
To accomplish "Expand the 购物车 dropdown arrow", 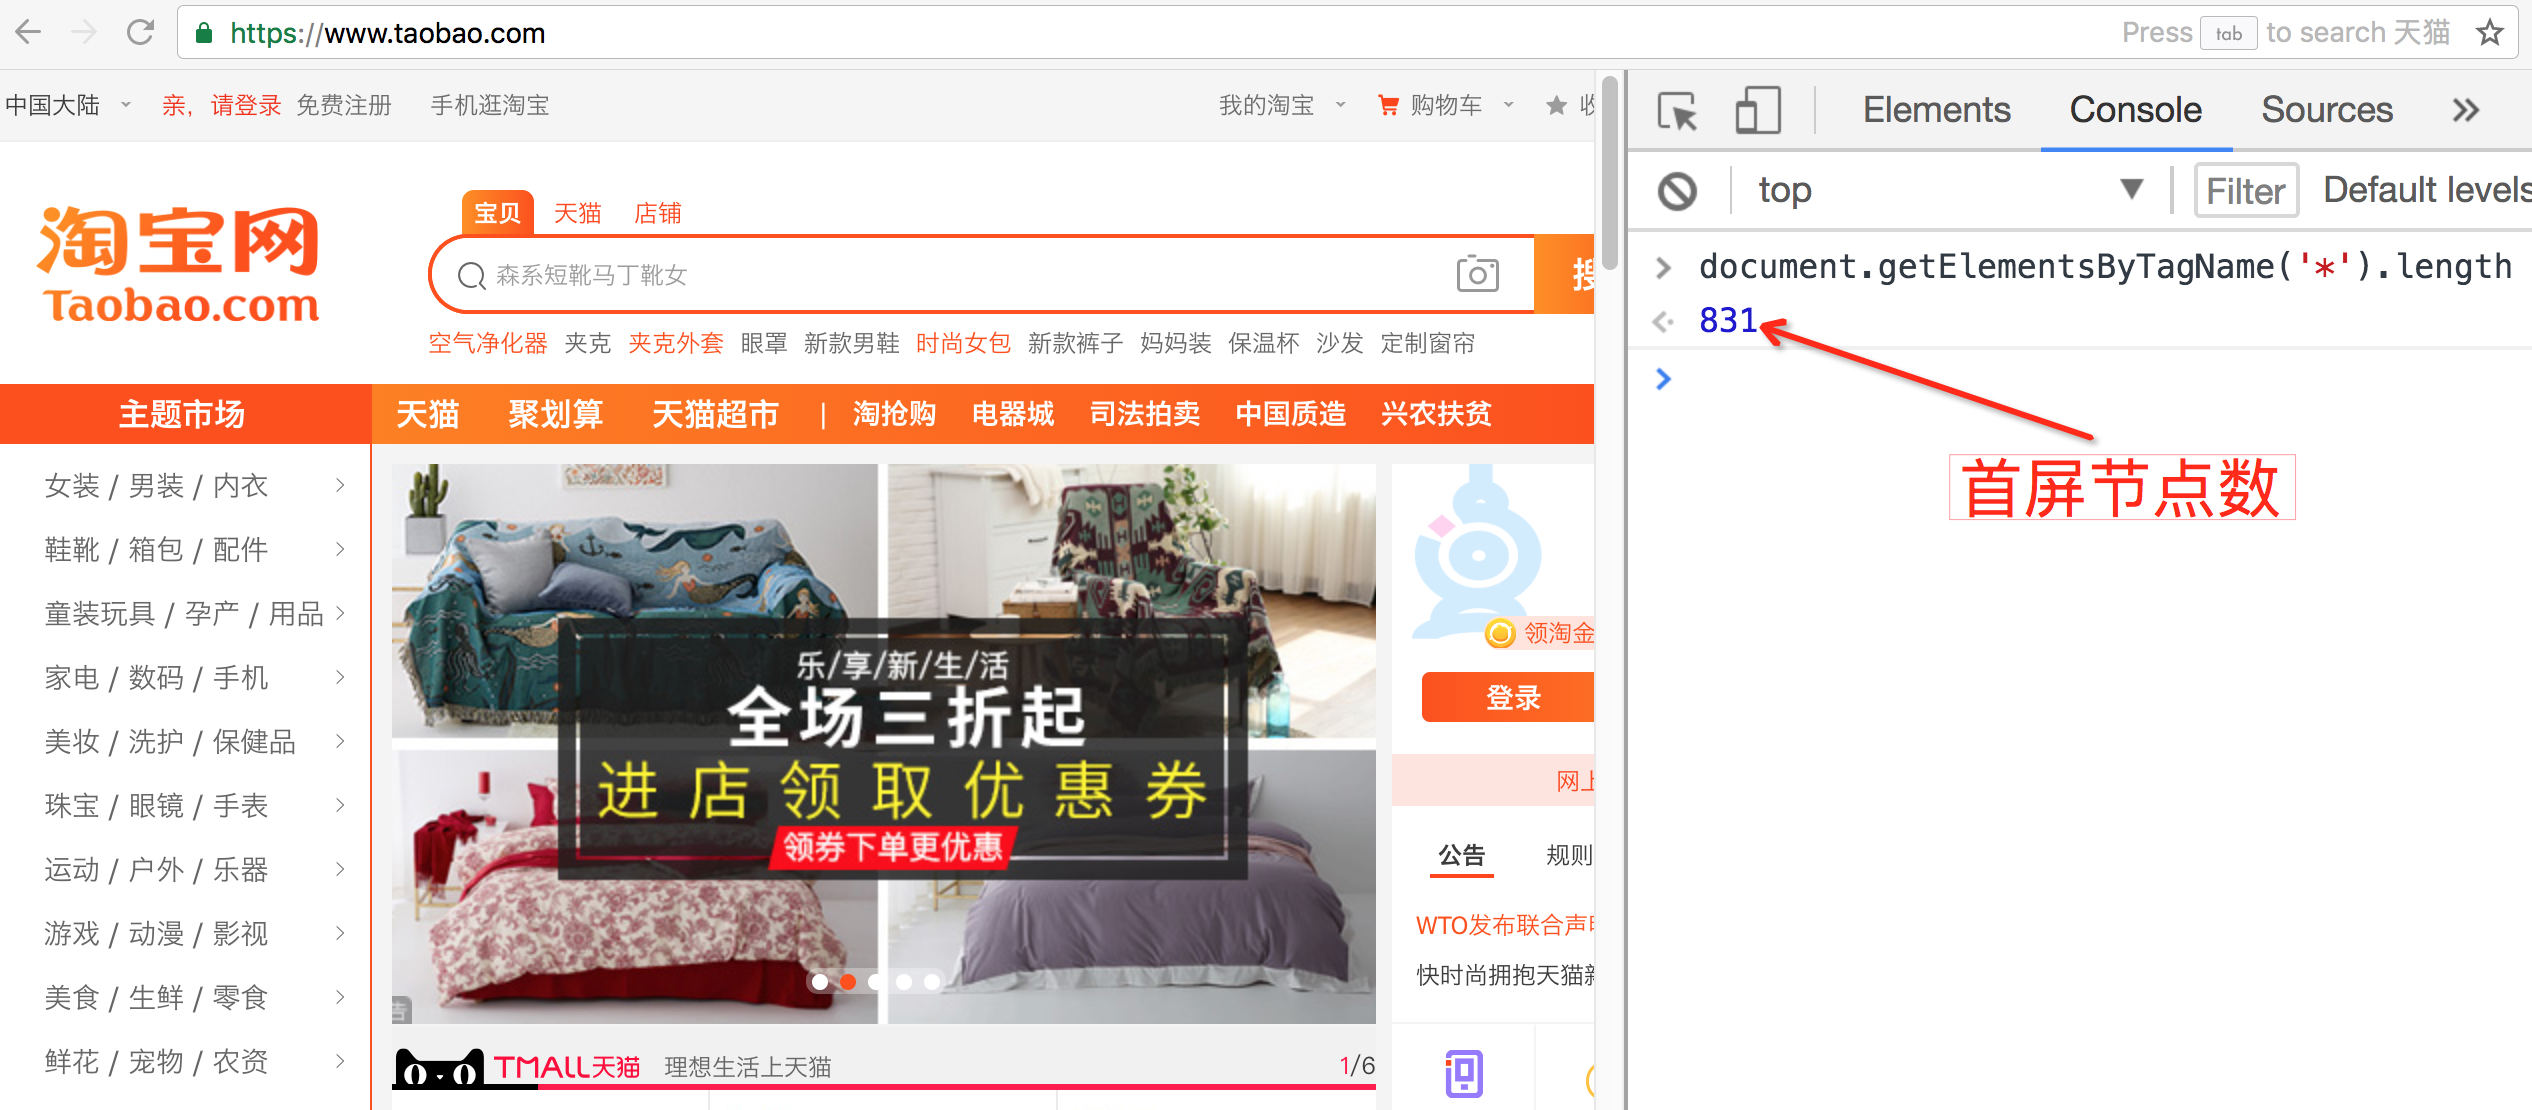I will click(1508, 105).
